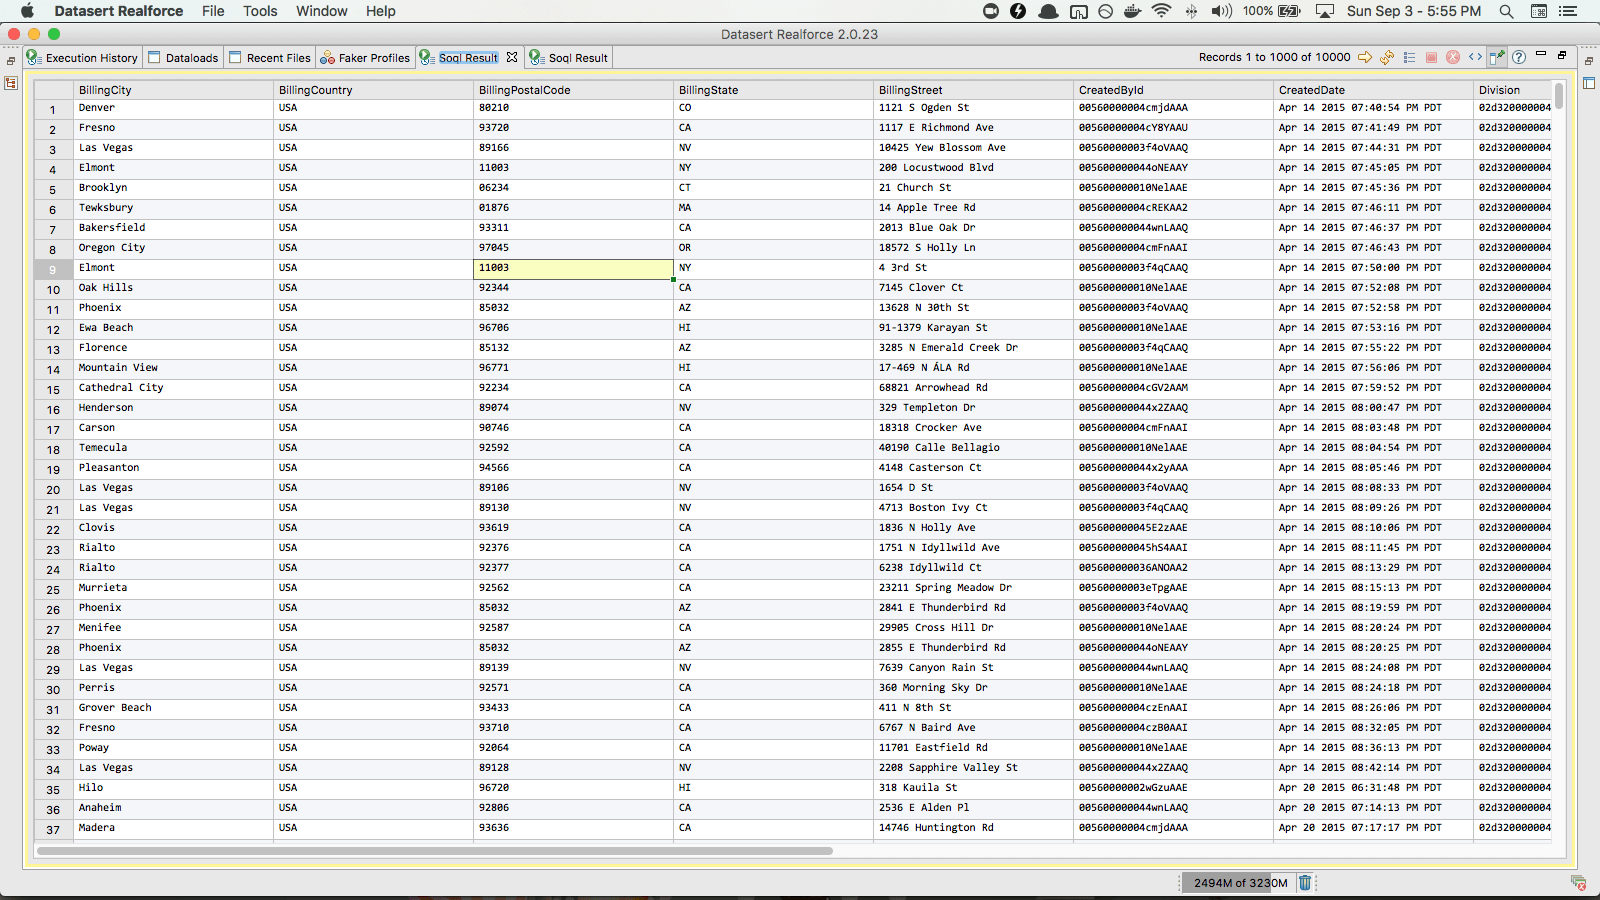Viewport: 1600px width, 900px height.
Task: Select the Oregon City billing city cell
Action: click(112, 248)
